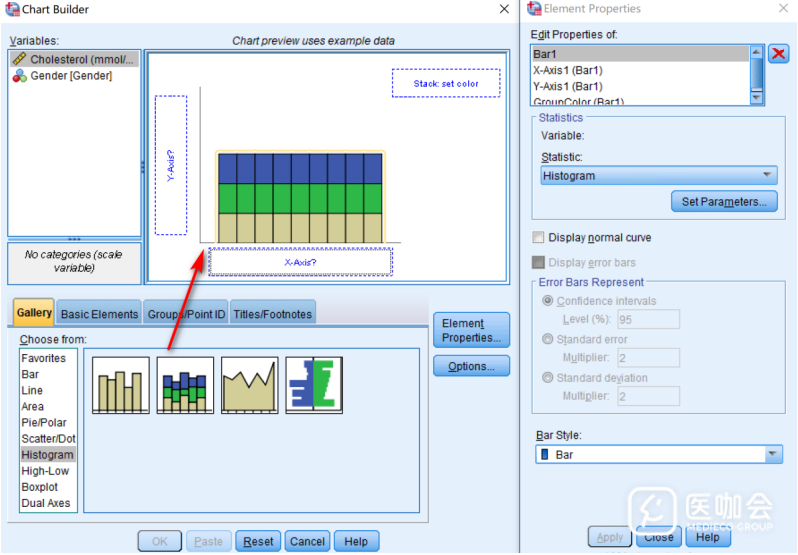Open the Titles/Footnotes tab

pos(272,313)
